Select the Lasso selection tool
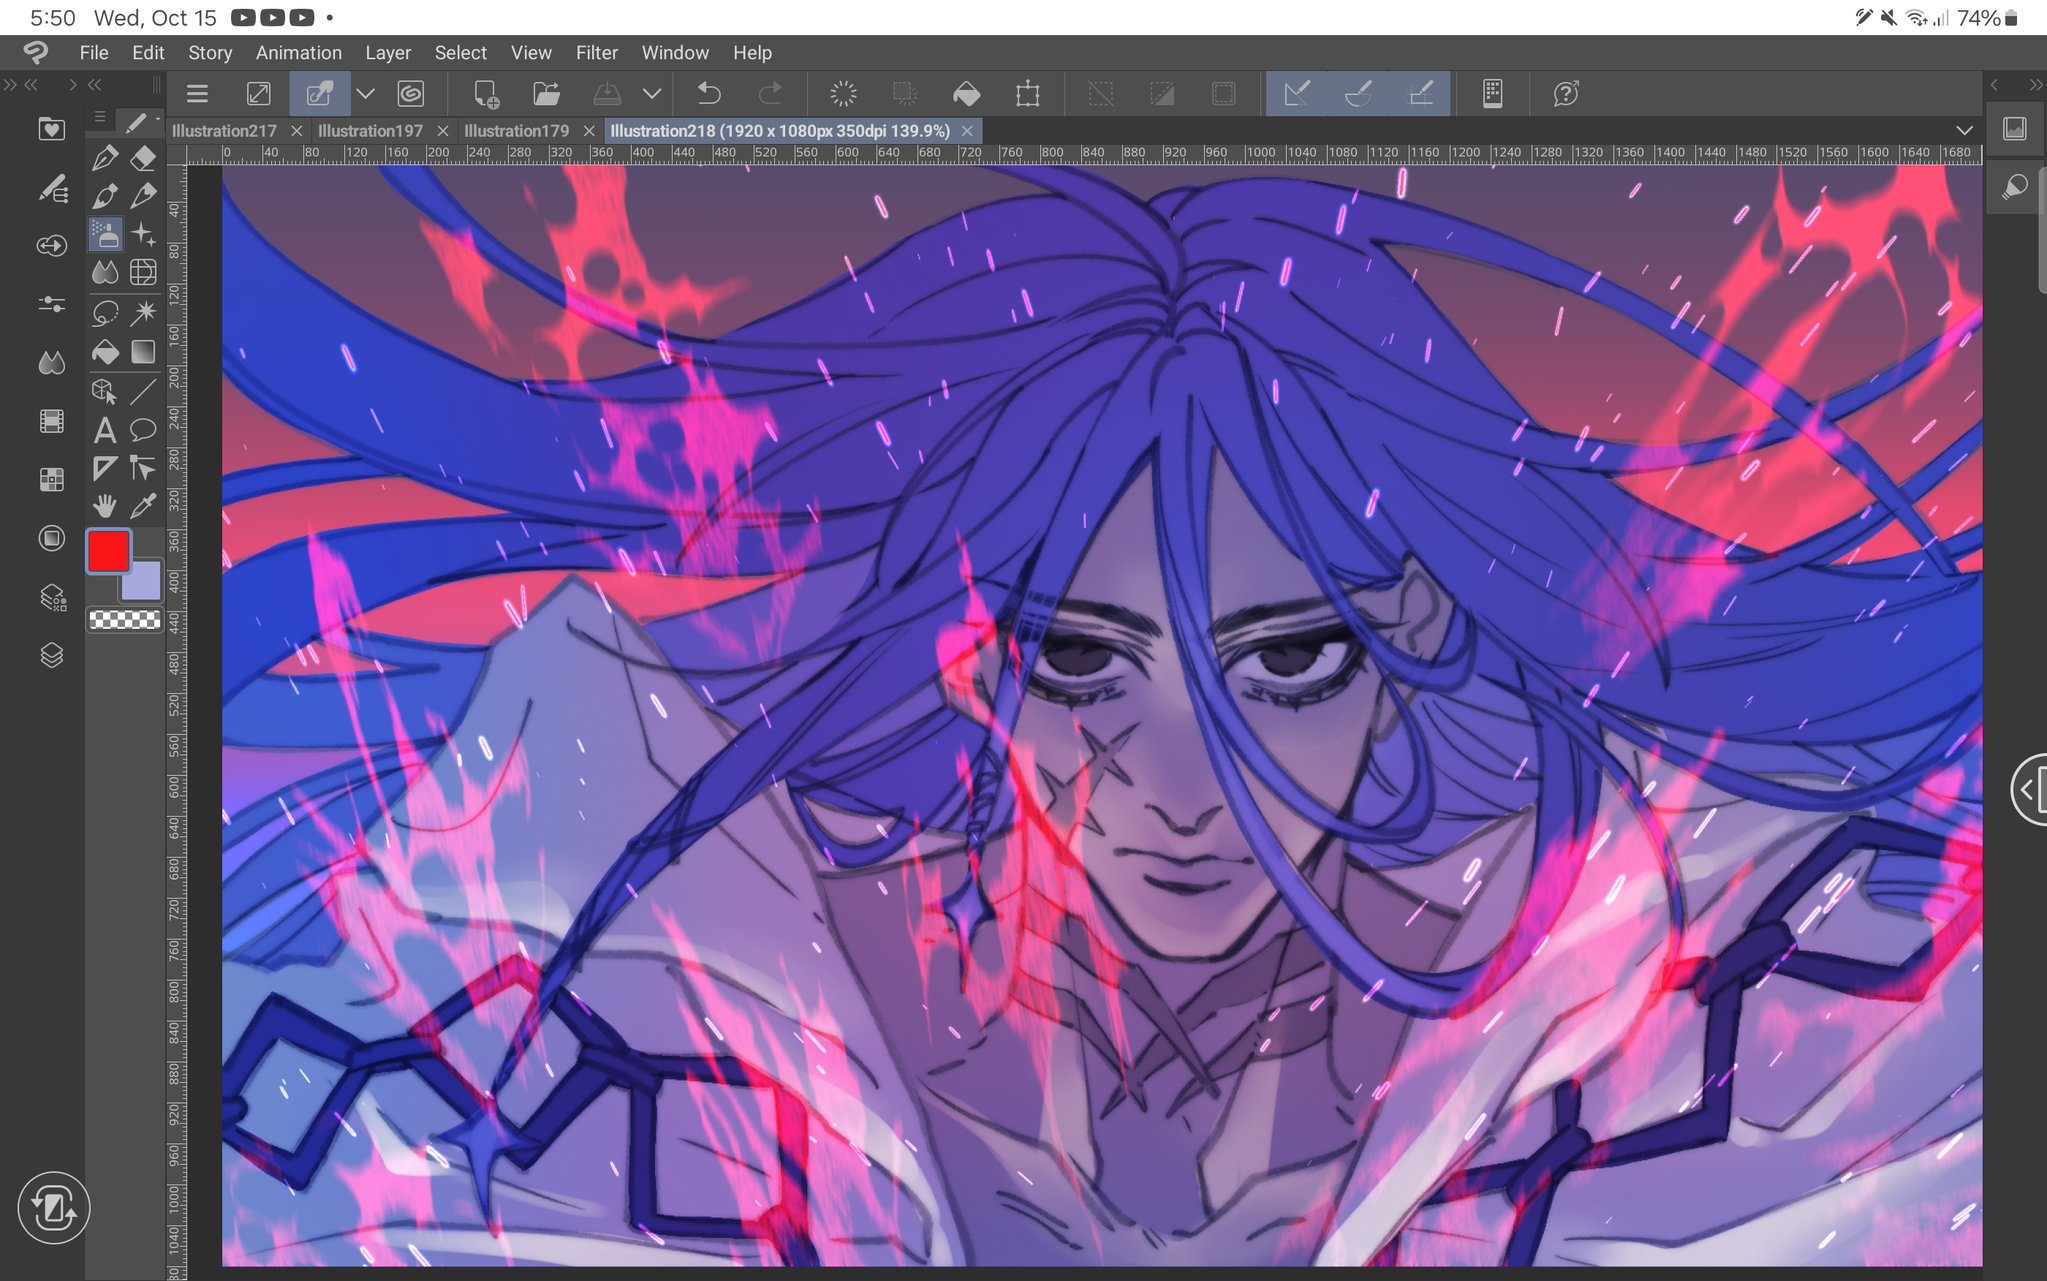This screenshot has height=1281, width=2047. (105, 313)
